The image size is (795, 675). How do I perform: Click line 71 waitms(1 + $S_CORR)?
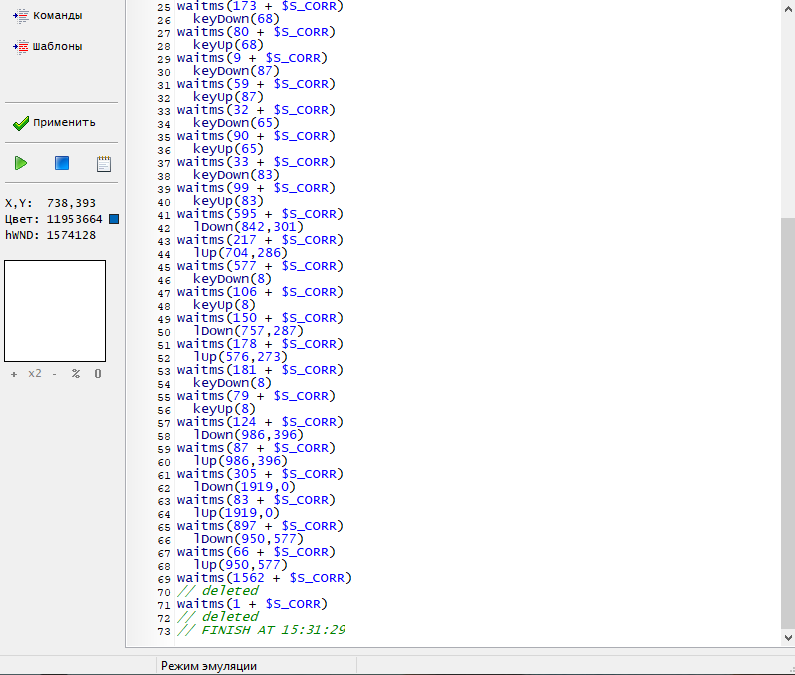(x=252, y=604)
